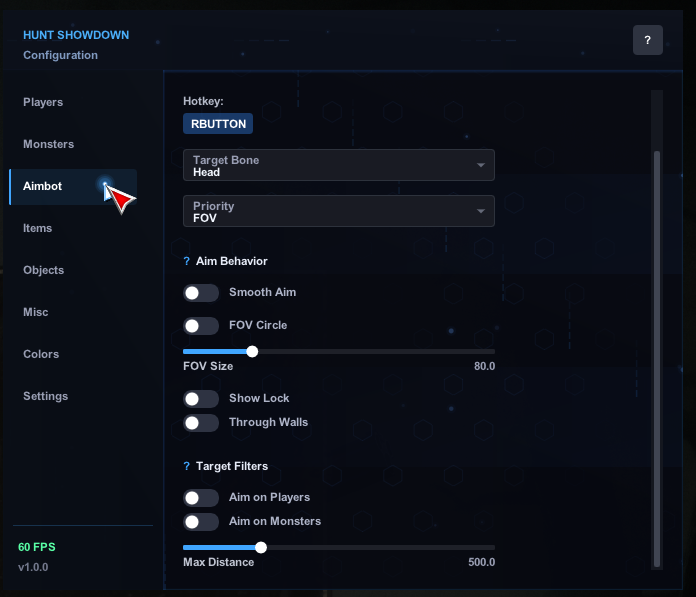
Task: Turn on the FOV Circle toggle
Action: pos(201,326)
